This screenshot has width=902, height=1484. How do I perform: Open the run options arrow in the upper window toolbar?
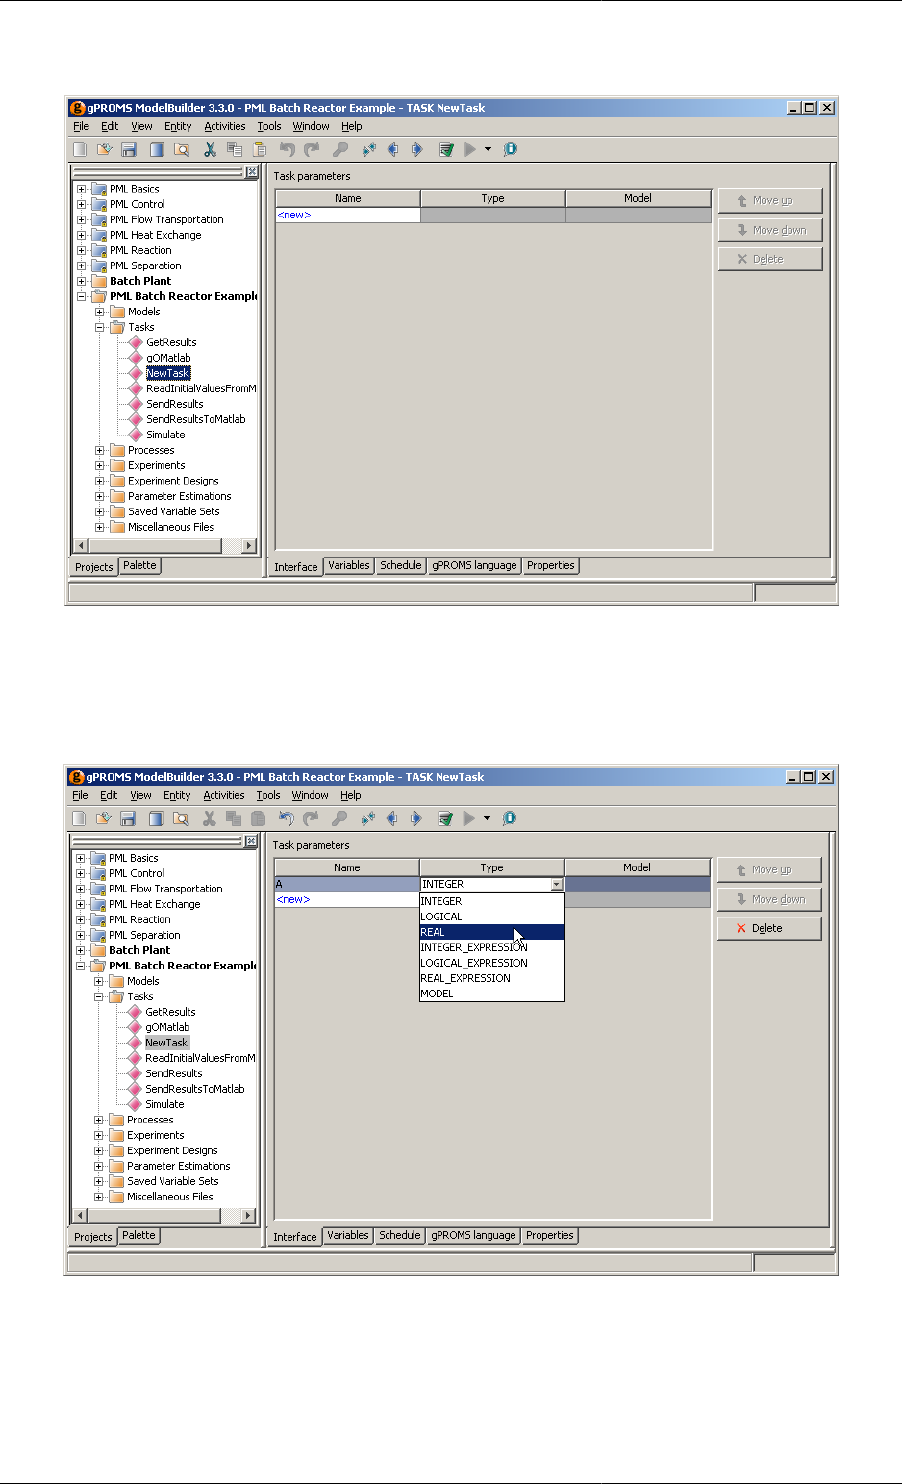pyautogui.click(x=488, y=149)
